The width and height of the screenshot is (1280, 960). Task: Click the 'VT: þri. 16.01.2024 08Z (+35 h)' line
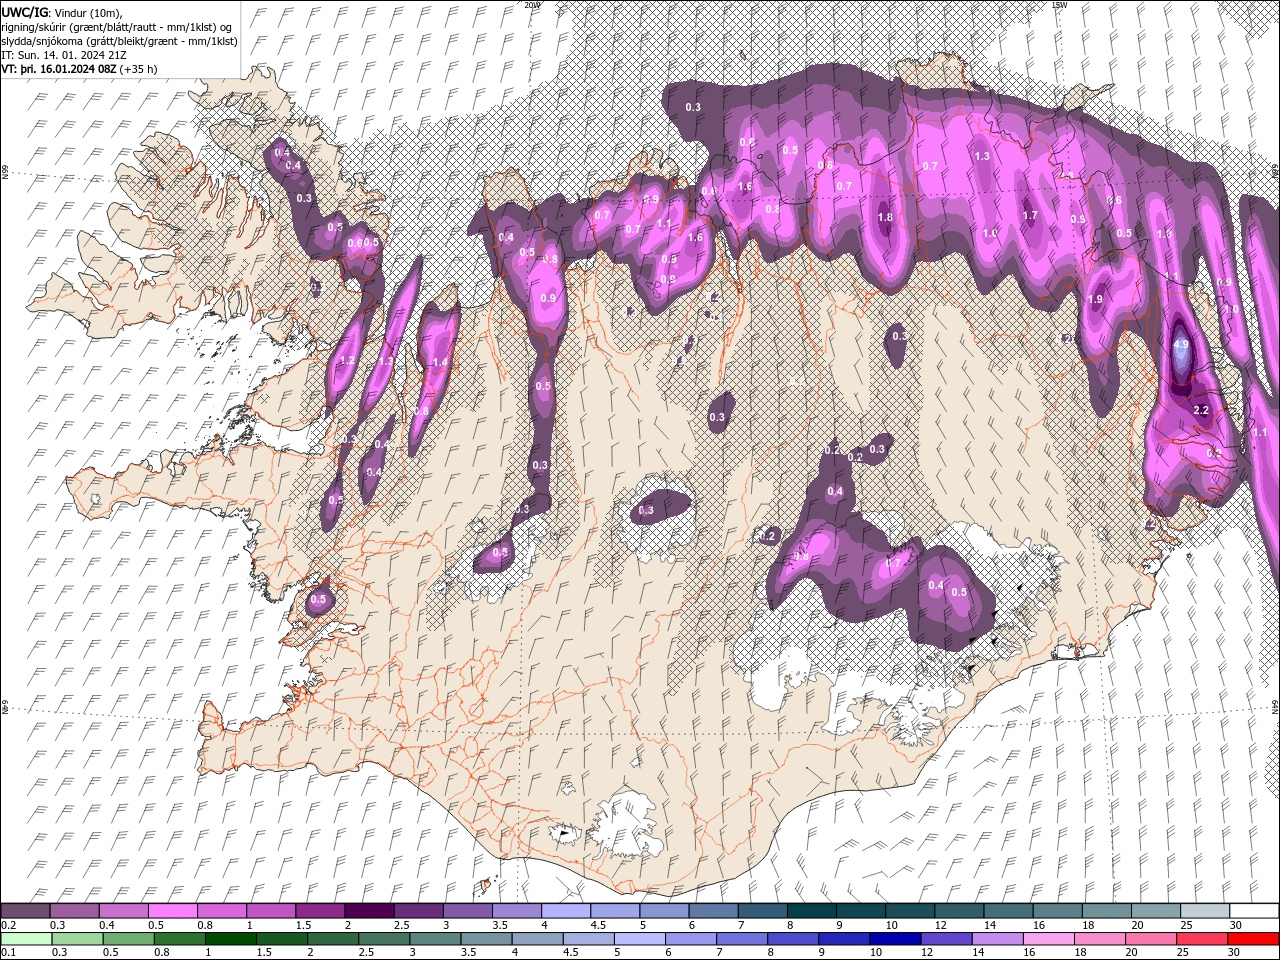click(80, 70)
